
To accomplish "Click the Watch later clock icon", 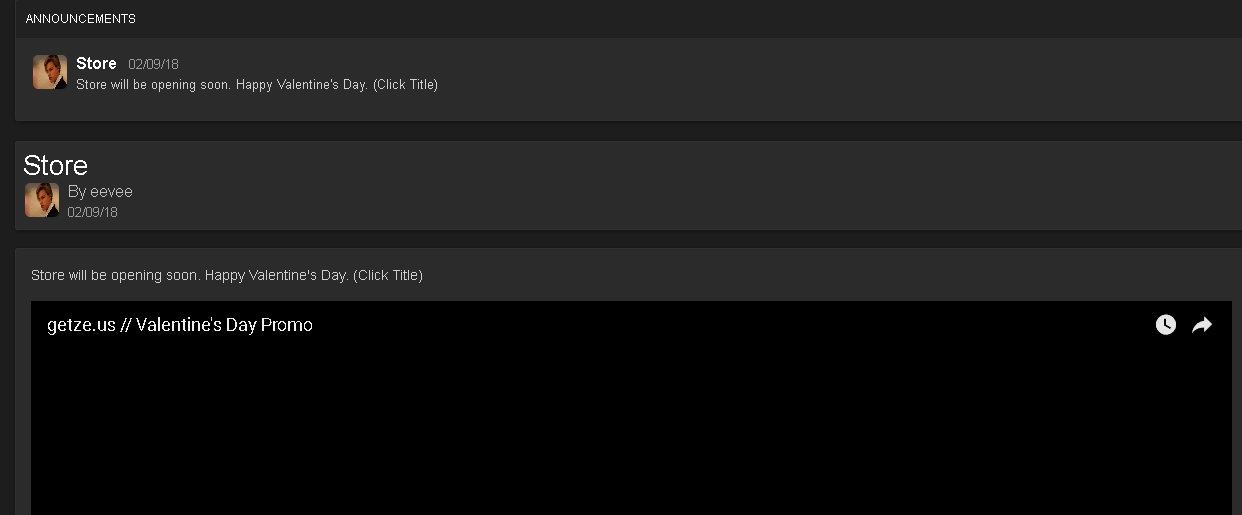I will (x=1165, y=325).
